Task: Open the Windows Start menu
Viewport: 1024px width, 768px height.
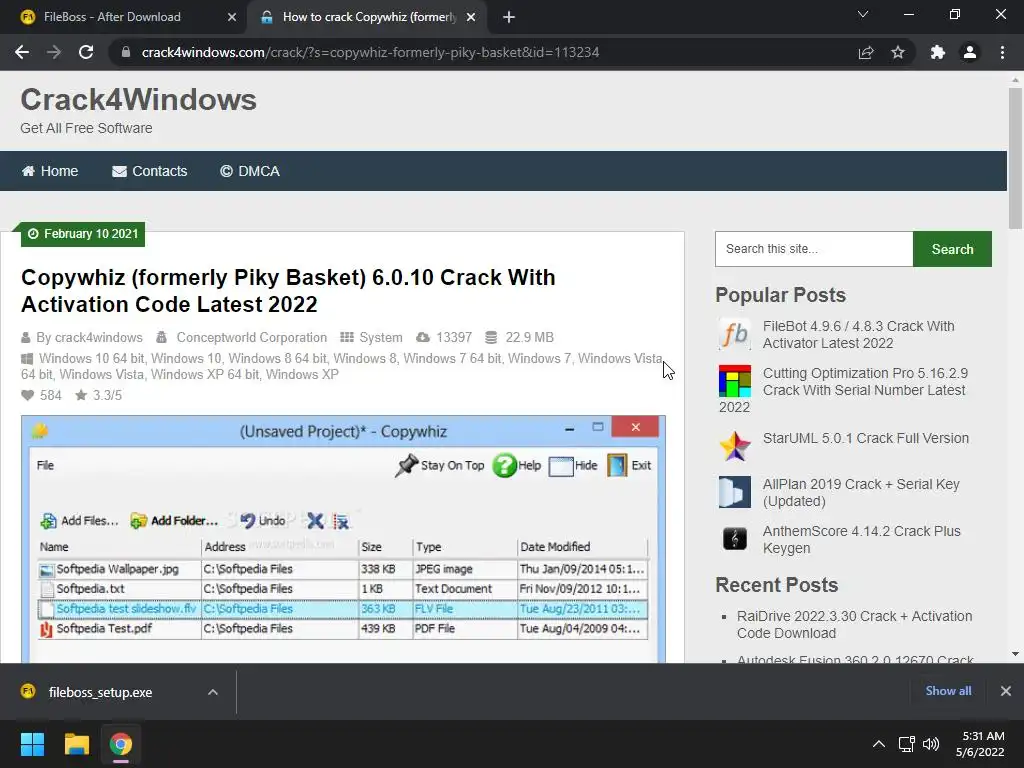Action: [32, 744]
